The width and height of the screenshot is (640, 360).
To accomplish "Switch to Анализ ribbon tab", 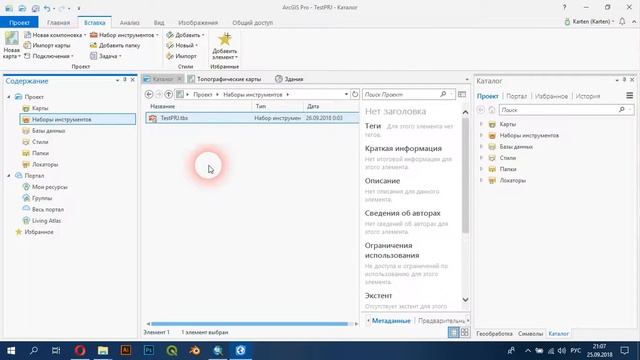I will pyautogui.click(x=130, y=22).
